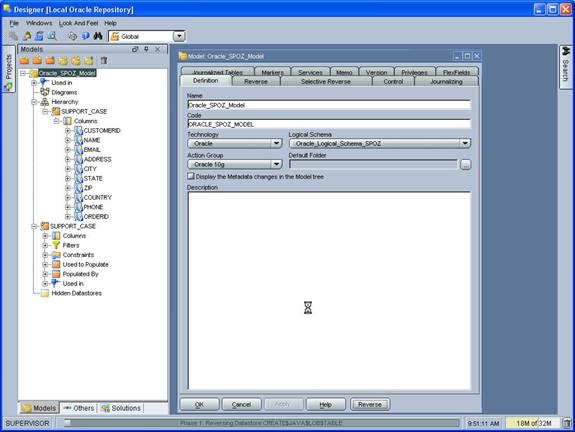Expand the ADDRESS column node
Image resolution: width=575 pixels, height=432 pixels.
point(68,159)
